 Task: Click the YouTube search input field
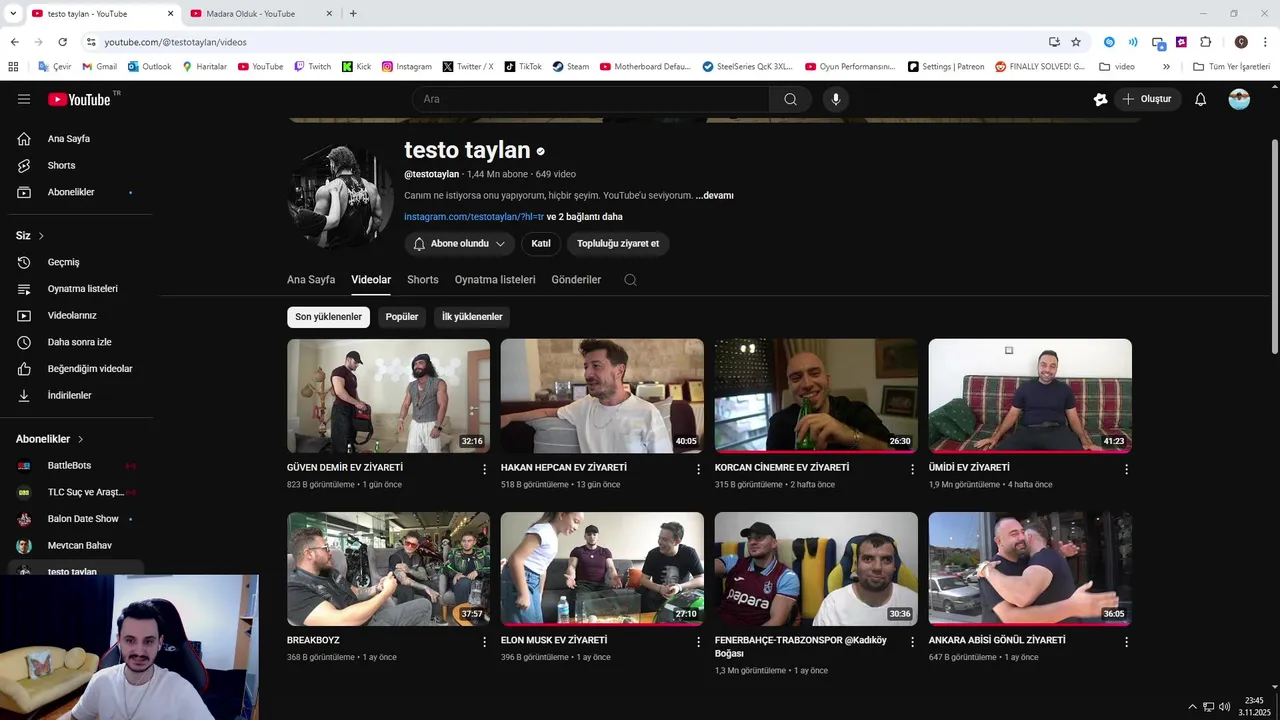590,99
